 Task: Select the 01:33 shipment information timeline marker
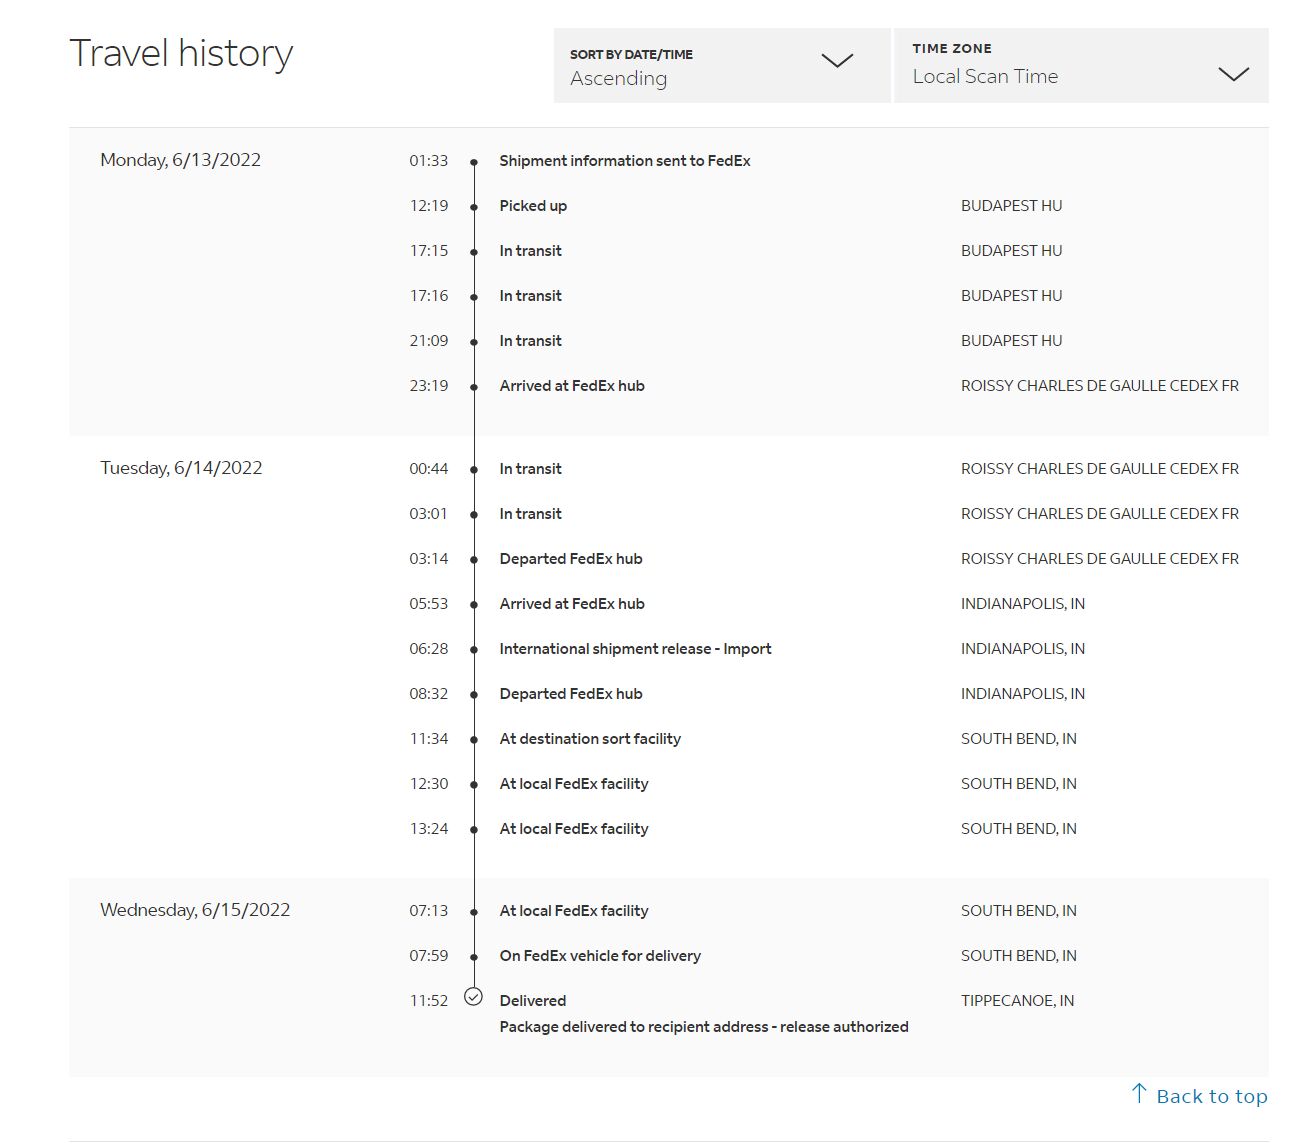[474, 162]
